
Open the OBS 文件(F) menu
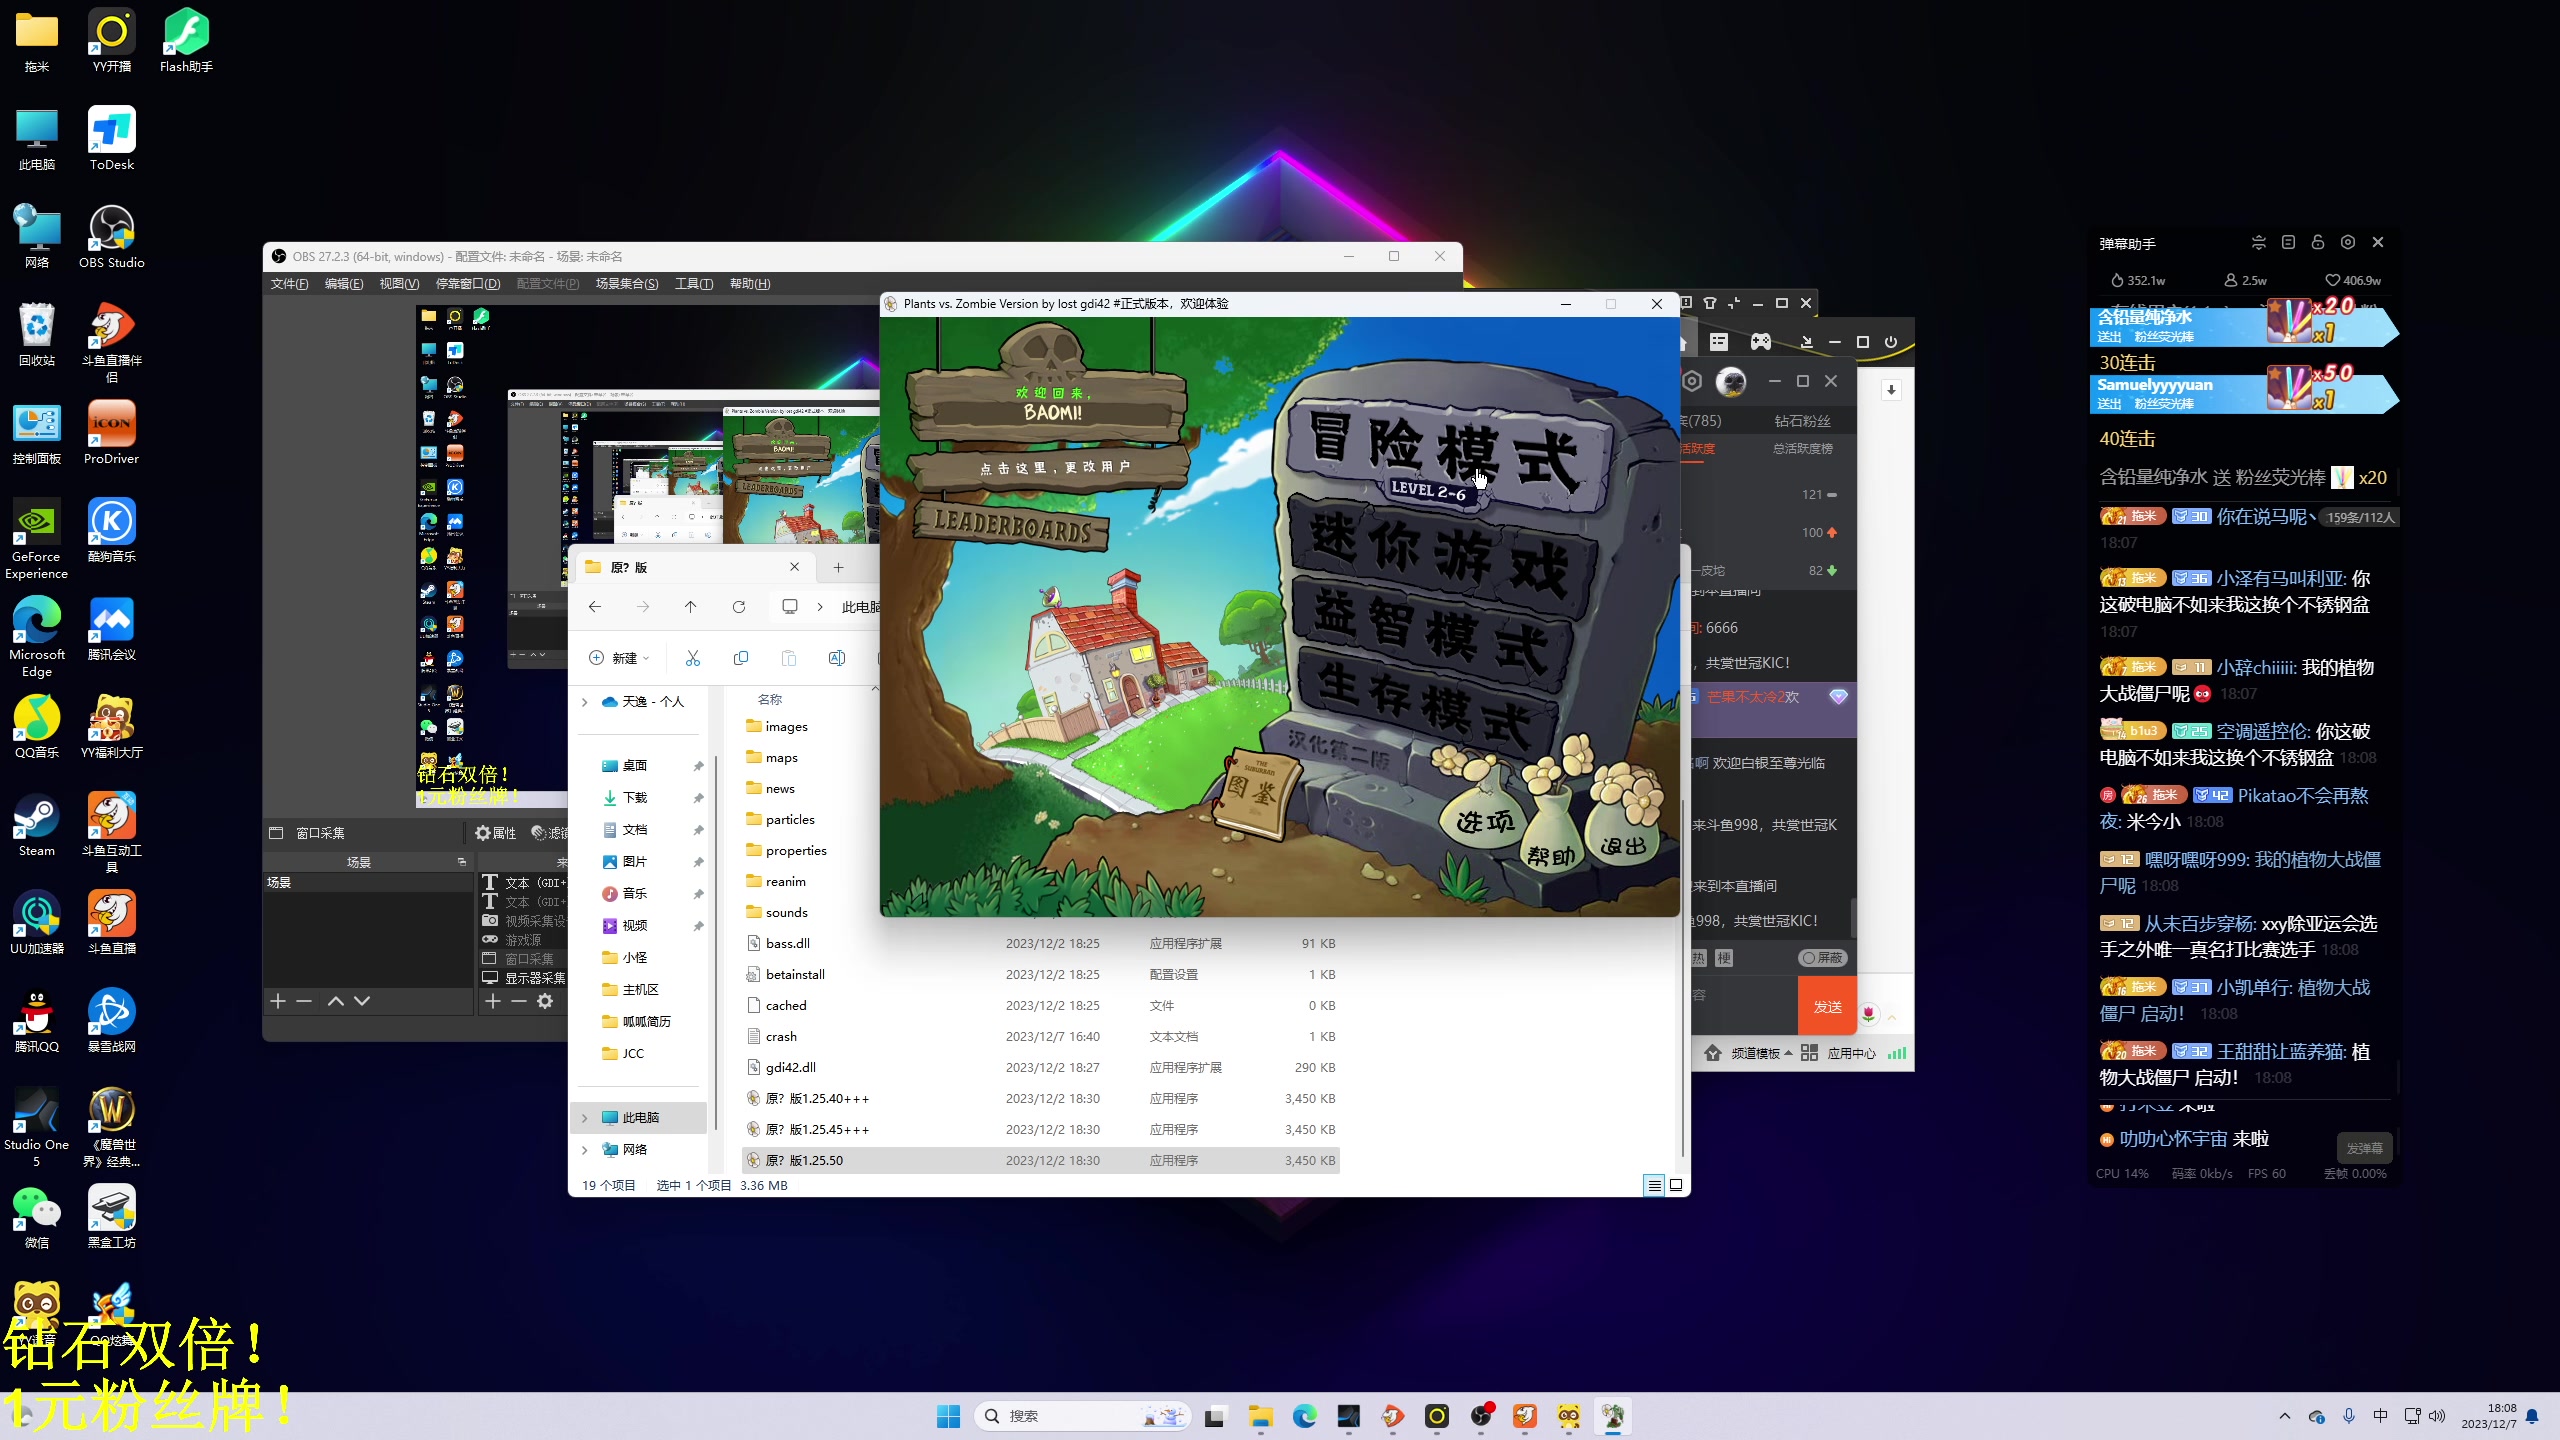coord(289,284)
